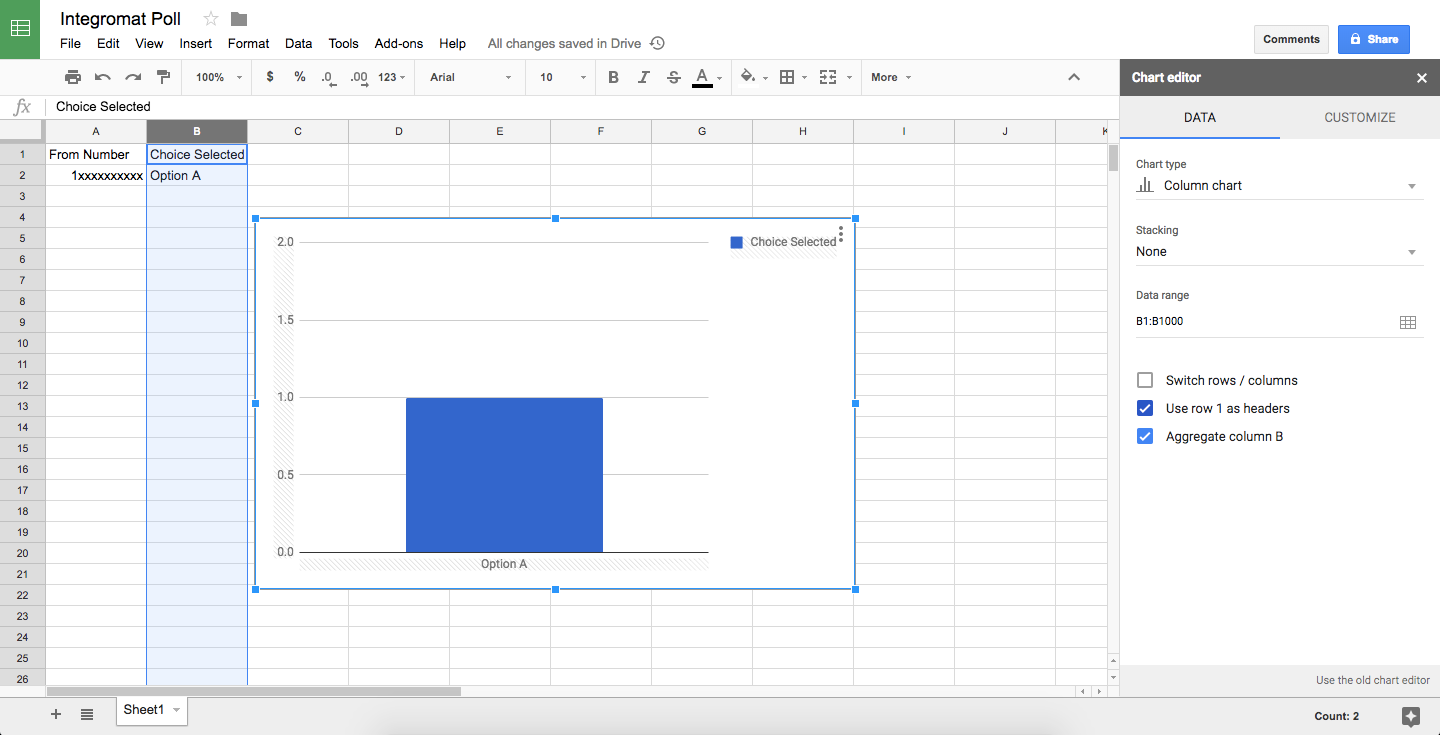Format selection as percent
The image size is (1440, 735).
299,77
